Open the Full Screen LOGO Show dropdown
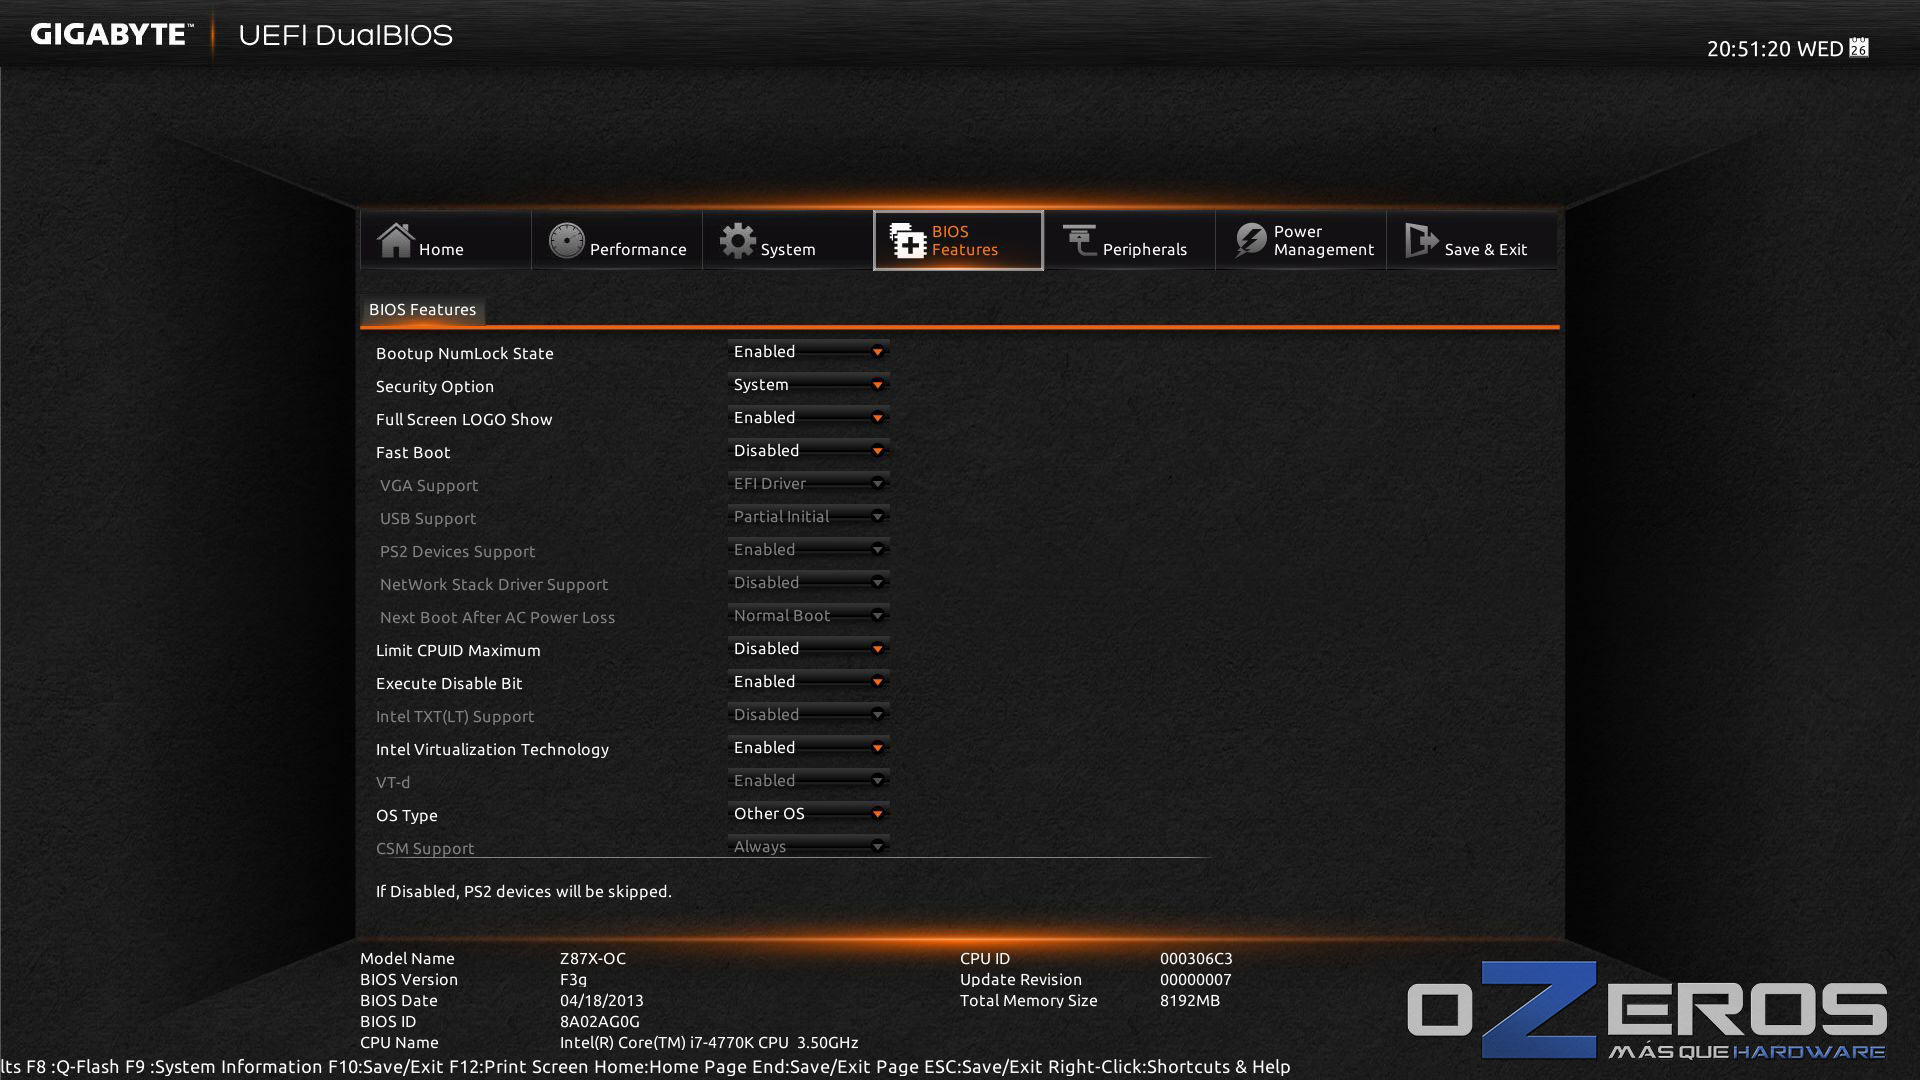Image resolution: width=1920 pixels, height=1080 pixels. 808,418
